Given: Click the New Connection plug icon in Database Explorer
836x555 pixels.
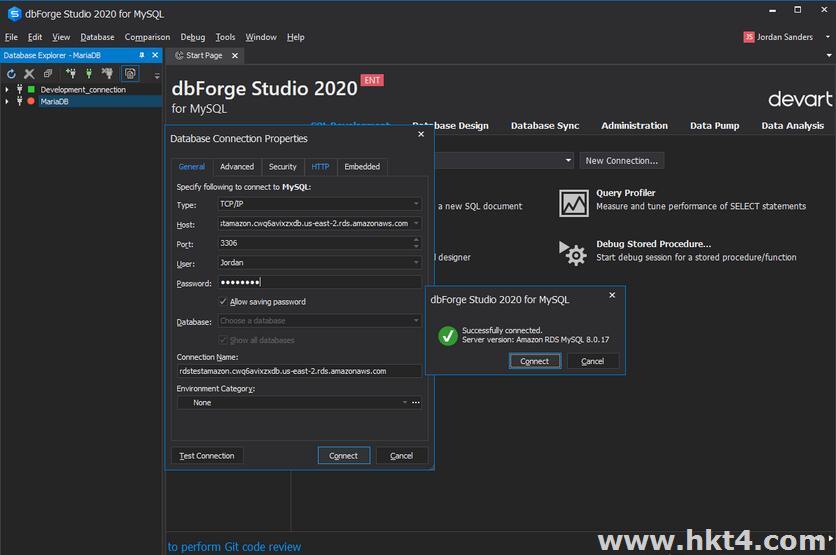Looking at the screenshot, I should coord(70,74).
